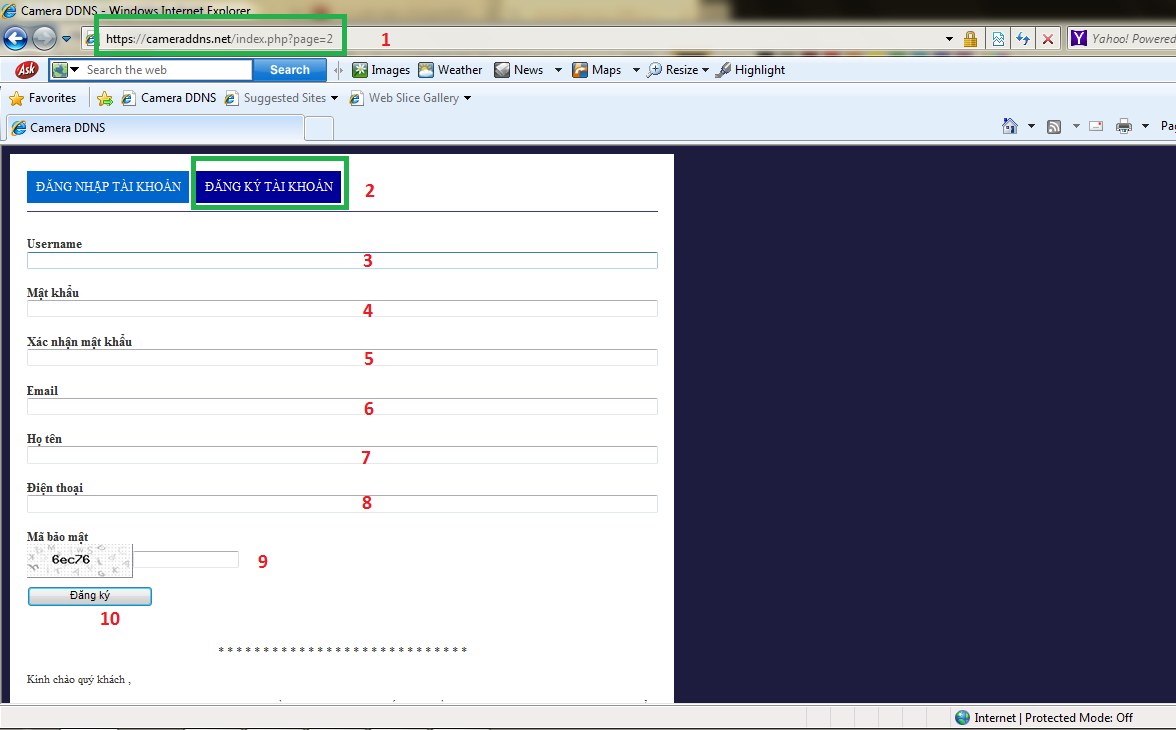This screenshot has height=730, width=1176.
Task: Click the Điện thoại input field
Action: pyautogui.click(x=342, y=503)
